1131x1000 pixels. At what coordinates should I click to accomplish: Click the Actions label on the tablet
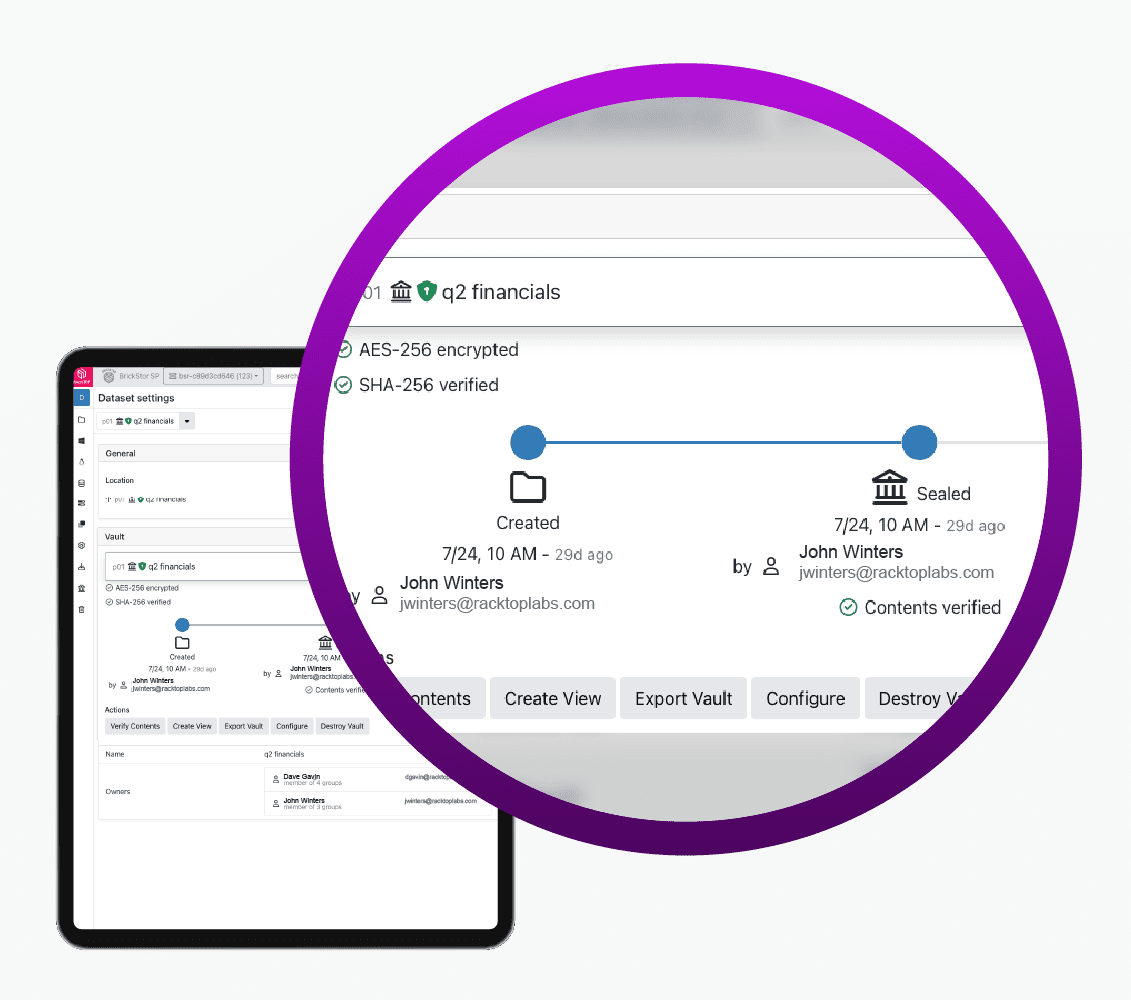[117, 710]
